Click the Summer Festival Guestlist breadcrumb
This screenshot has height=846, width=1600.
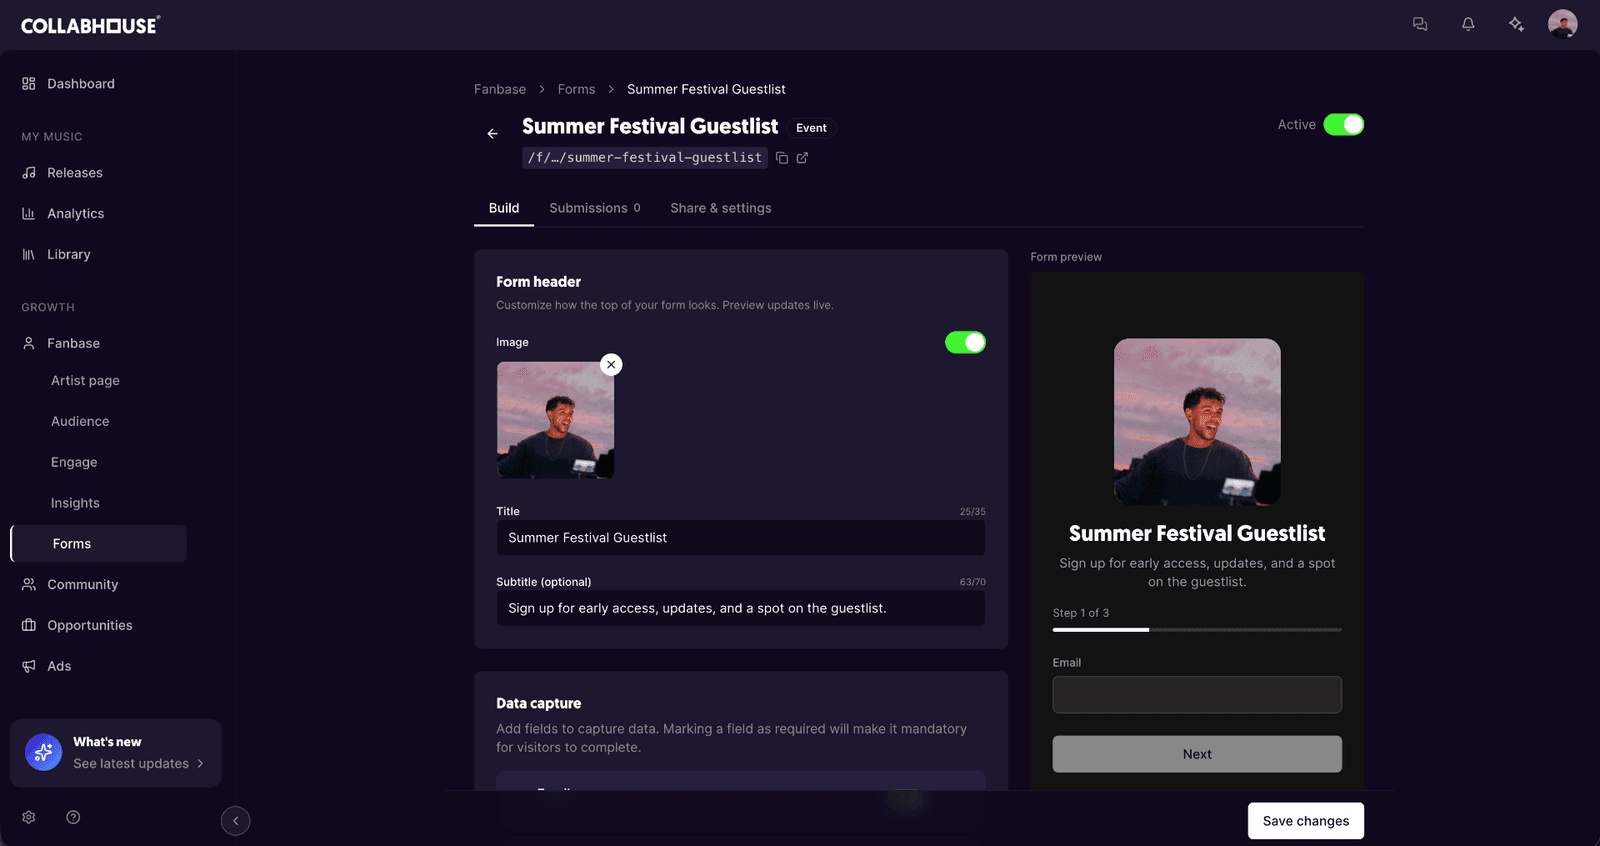[706, 89]
